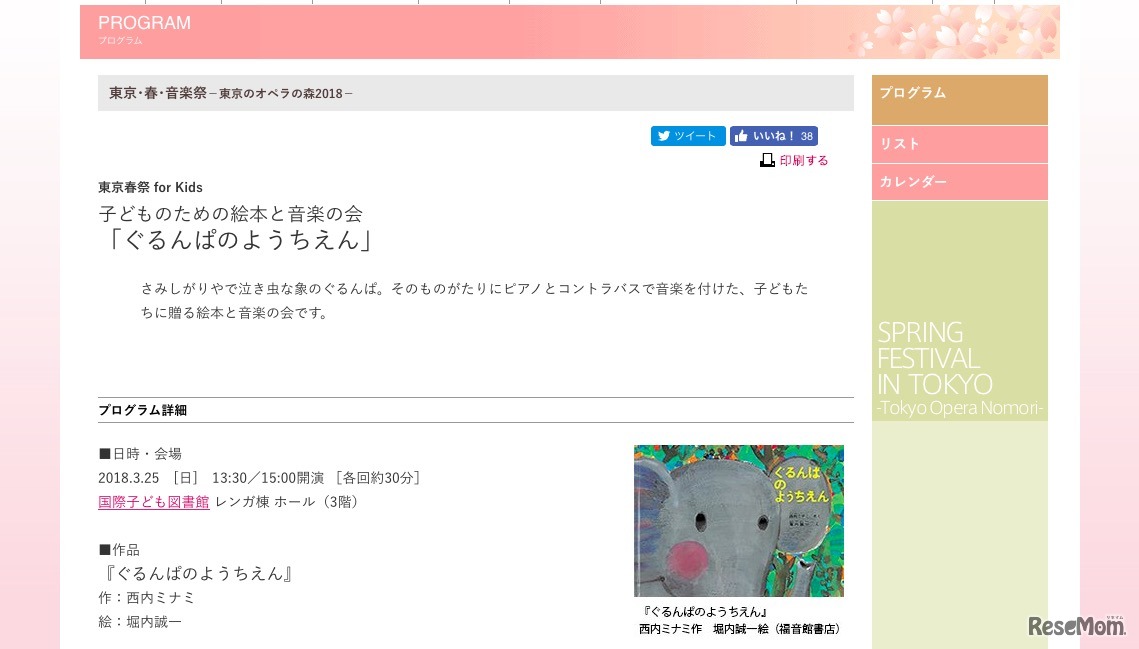The image size is (1139, 649).
Task: Click the 印刷する print link
Action: point(803,161)
